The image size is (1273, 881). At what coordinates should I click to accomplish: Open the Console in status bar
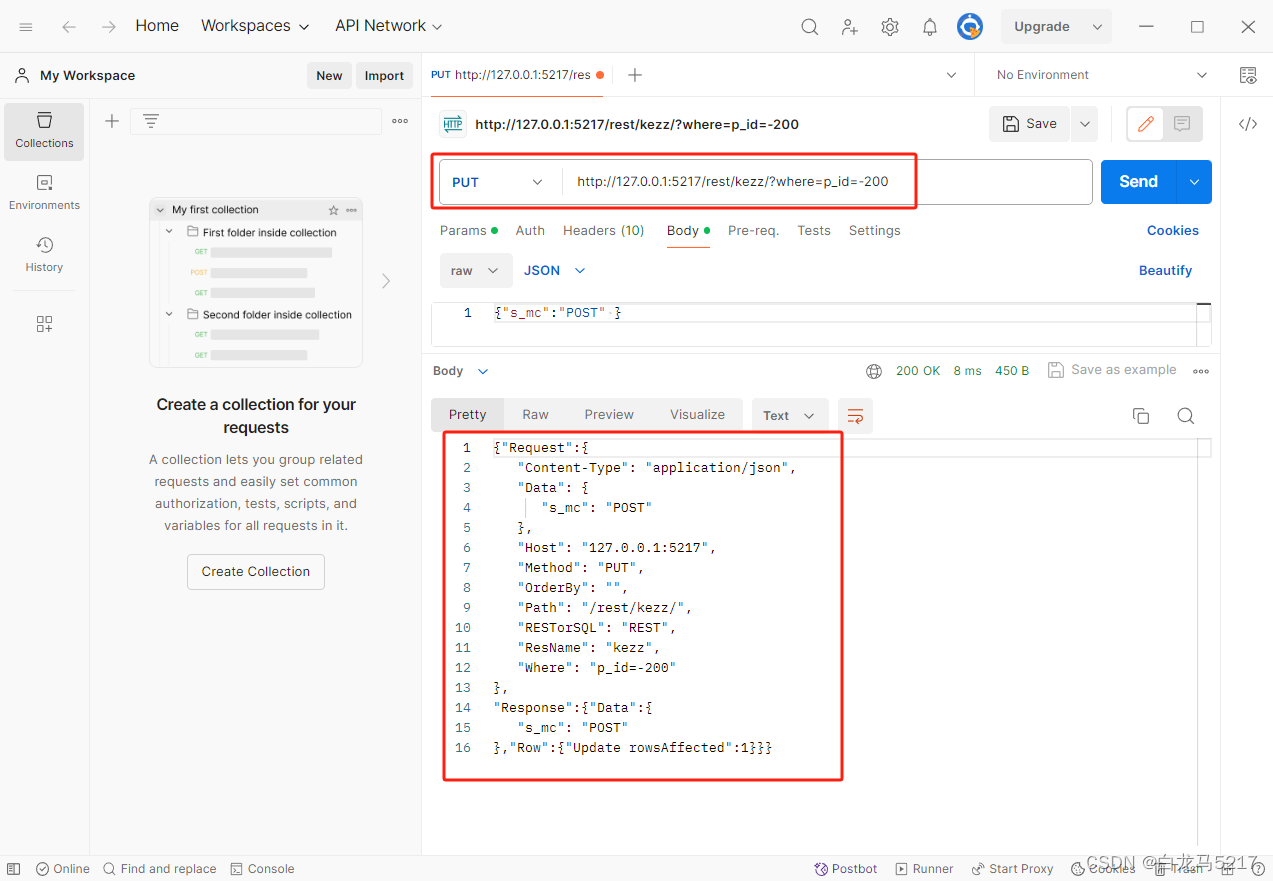tap(262, 869)
